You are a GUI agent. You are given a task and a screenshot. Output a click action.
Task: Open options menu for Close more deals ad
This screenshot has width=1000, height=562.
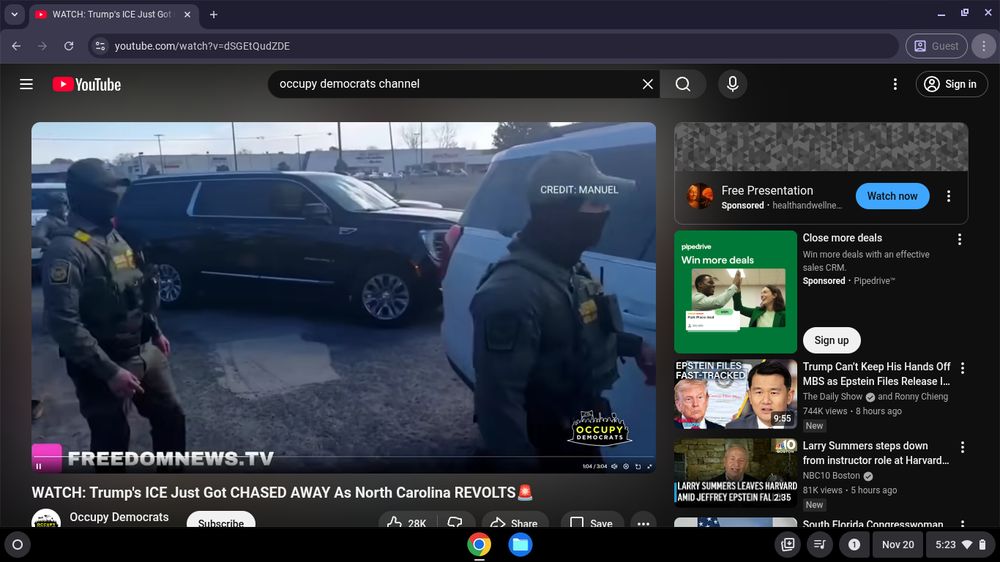coord(959,239)
